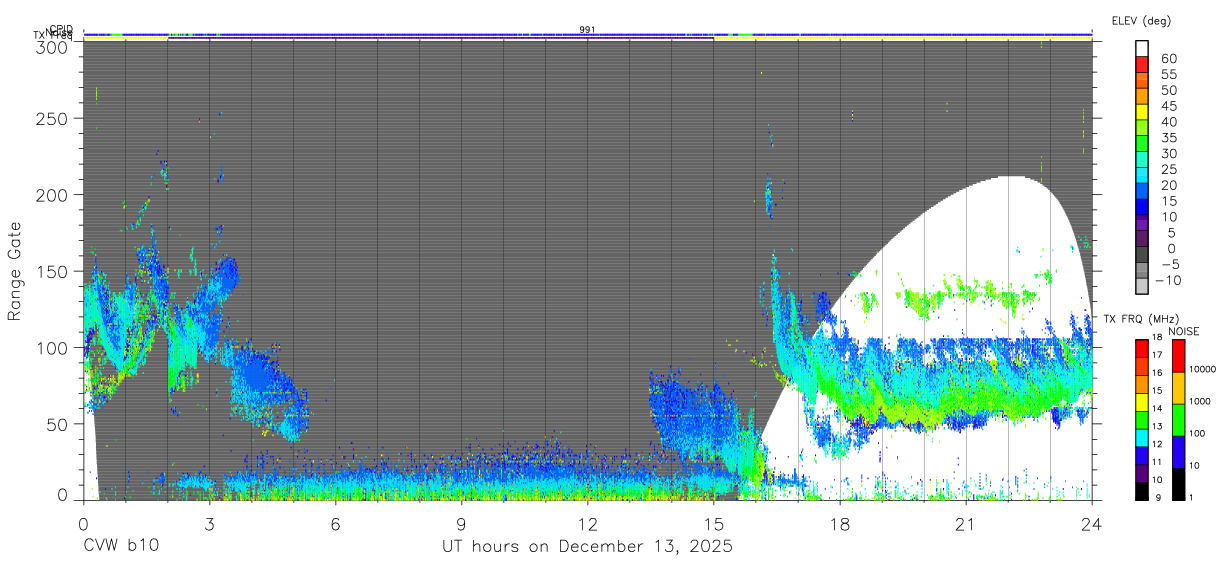
Task: Click the black 9–10 swatch in TX FRQ legend
Action: 1141,491
